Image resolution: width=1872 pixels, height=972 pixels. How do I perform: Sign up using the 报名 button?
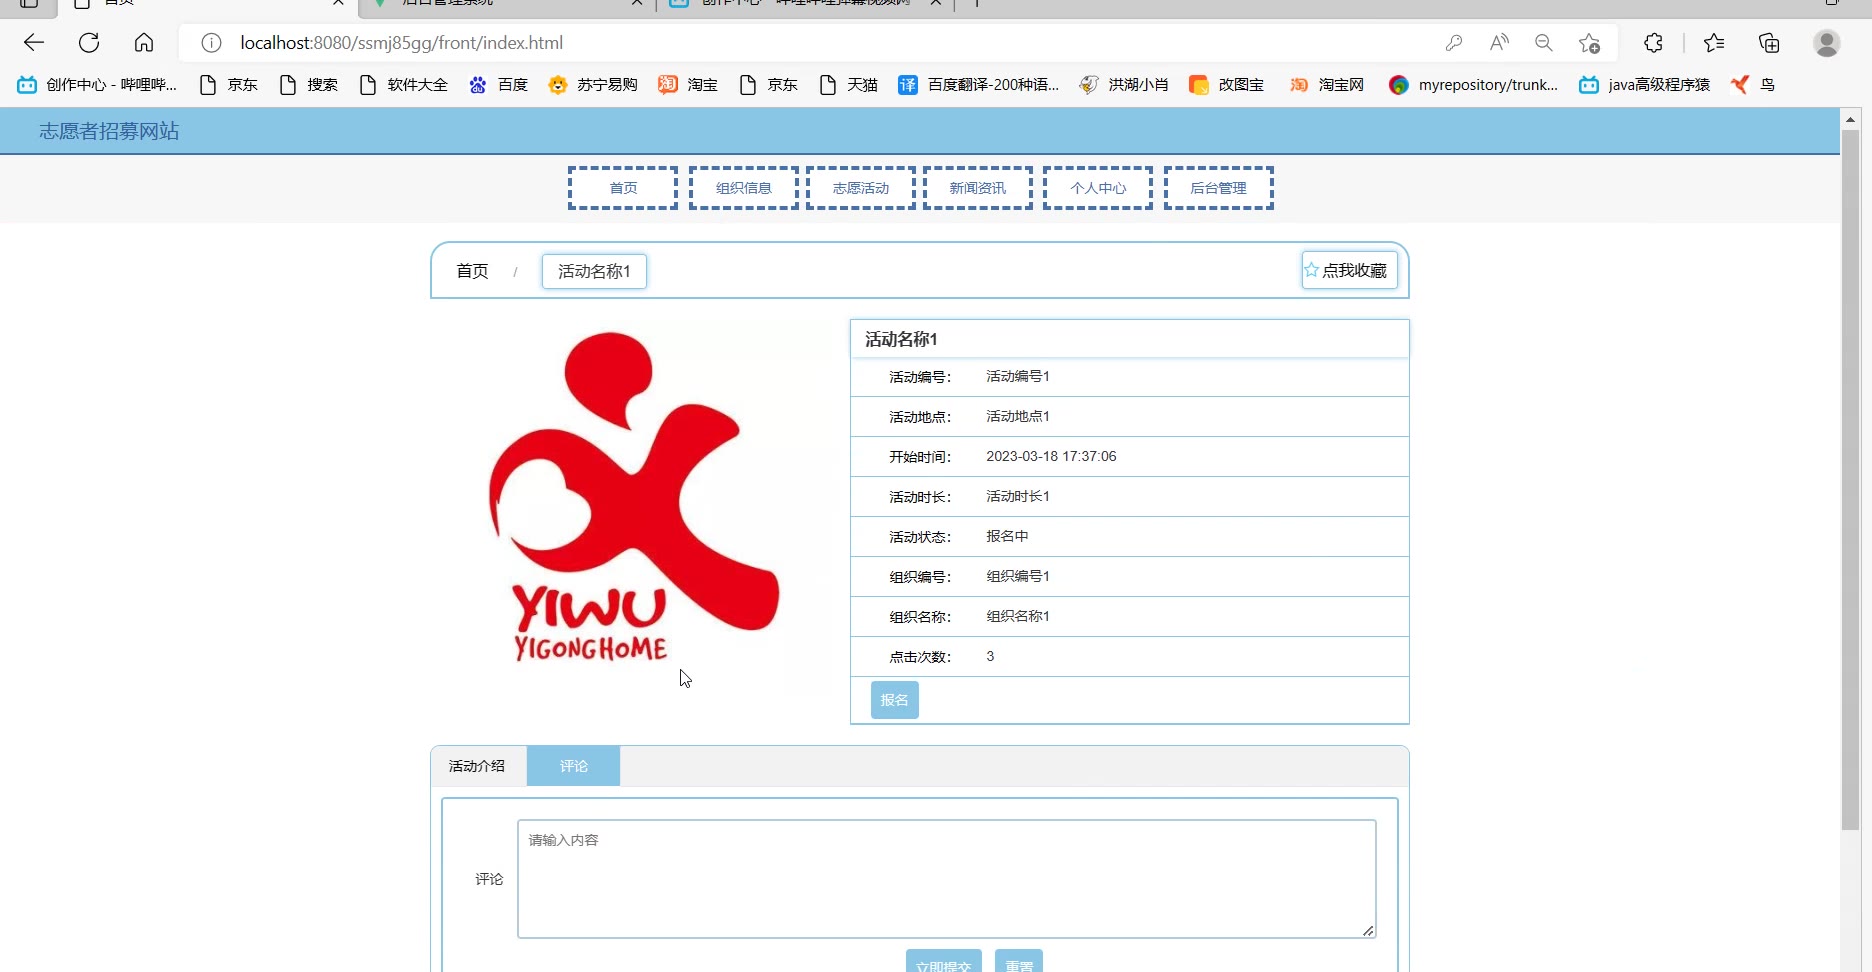(894, 700)
